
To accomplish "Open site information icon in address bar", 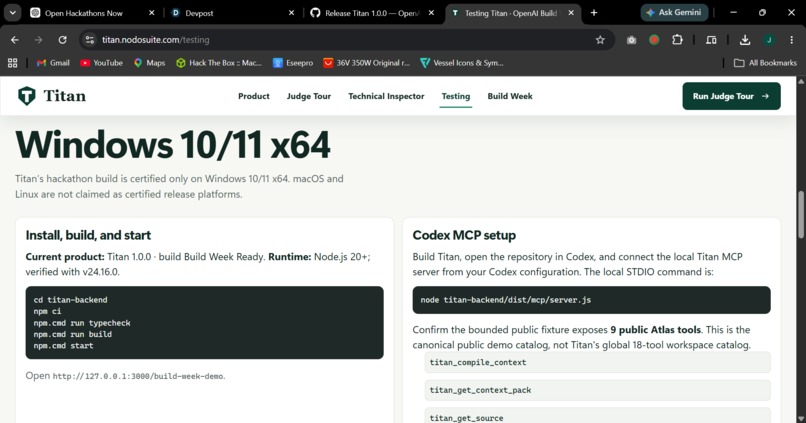I will click(90, 40).
